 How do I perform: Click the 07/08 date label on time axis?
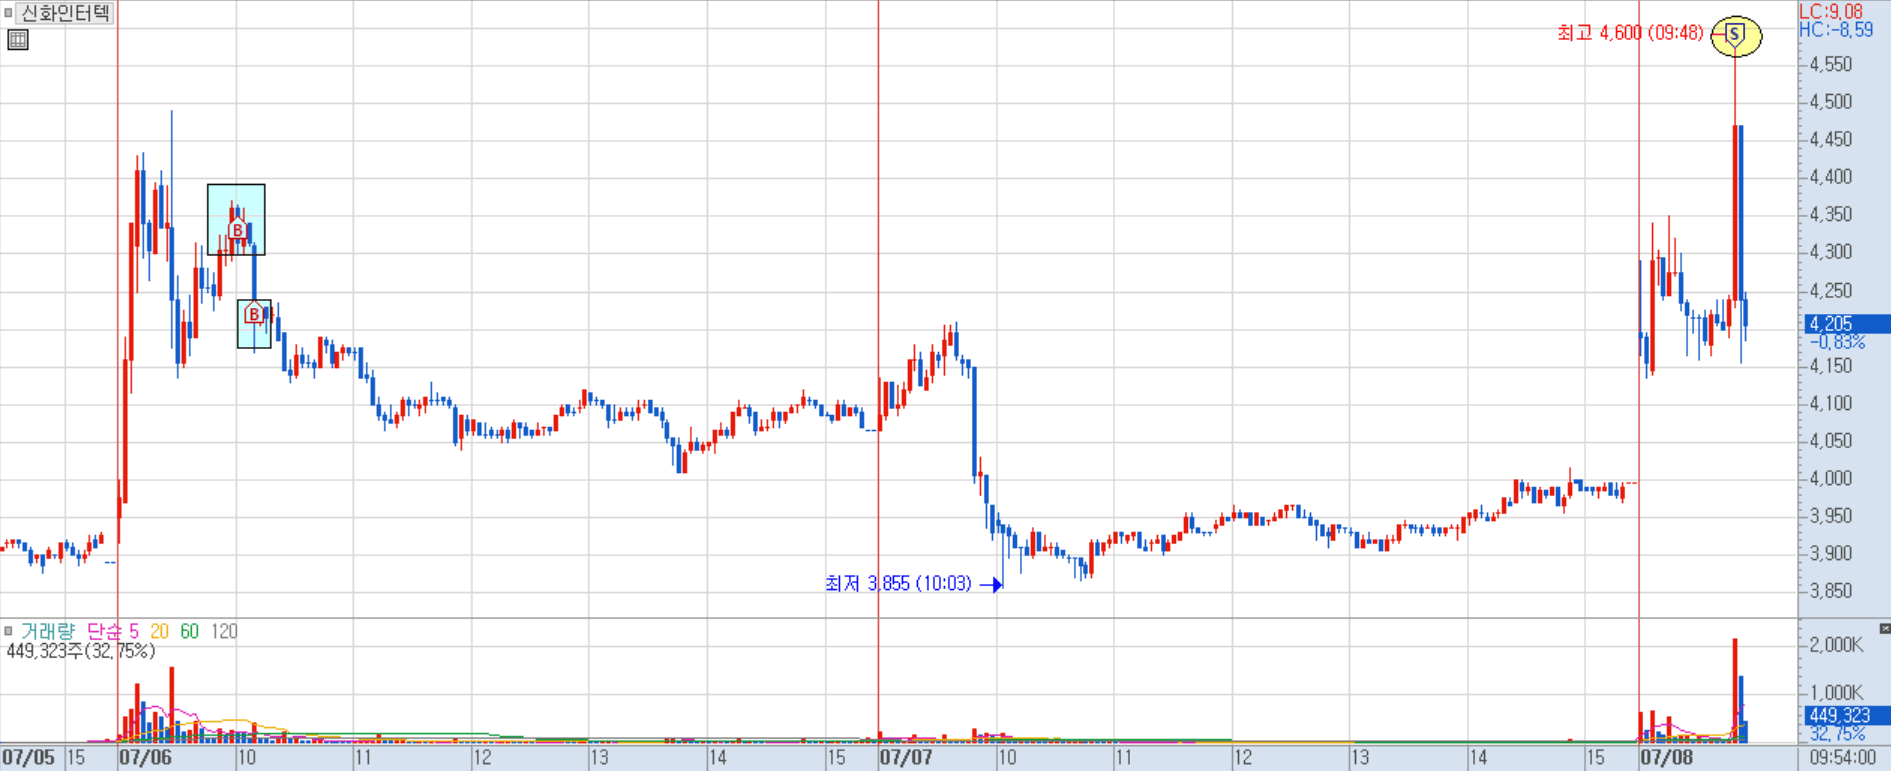[1667, 757]
